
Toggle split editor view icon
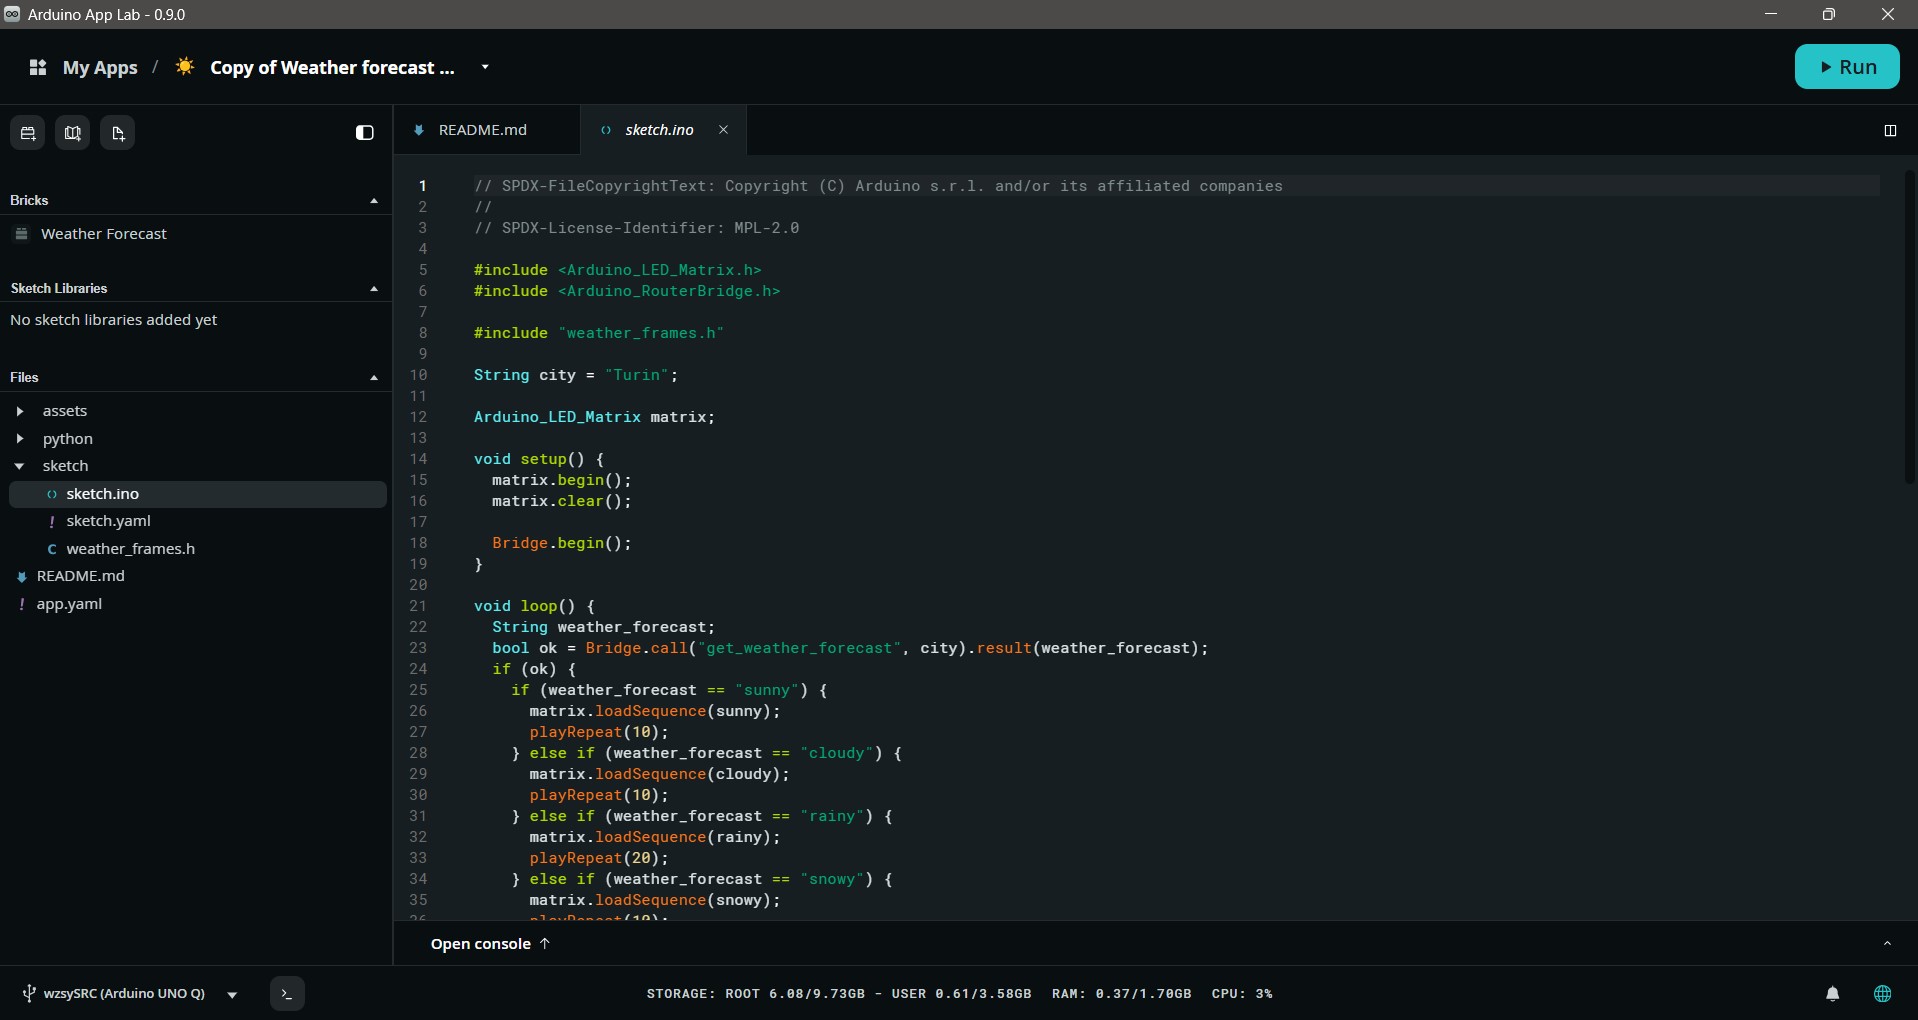point(1890,131)
